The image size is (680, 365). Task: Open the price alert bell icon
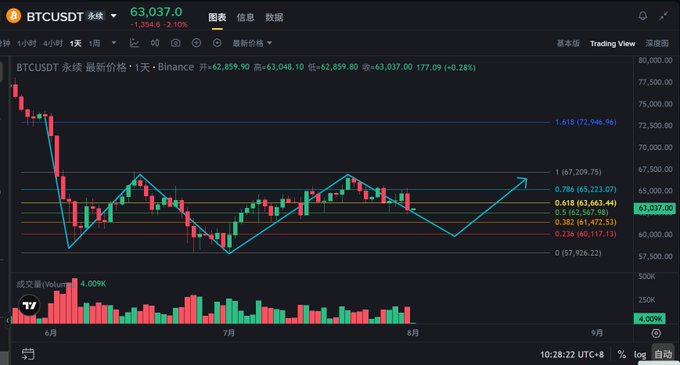click(643, 16)
